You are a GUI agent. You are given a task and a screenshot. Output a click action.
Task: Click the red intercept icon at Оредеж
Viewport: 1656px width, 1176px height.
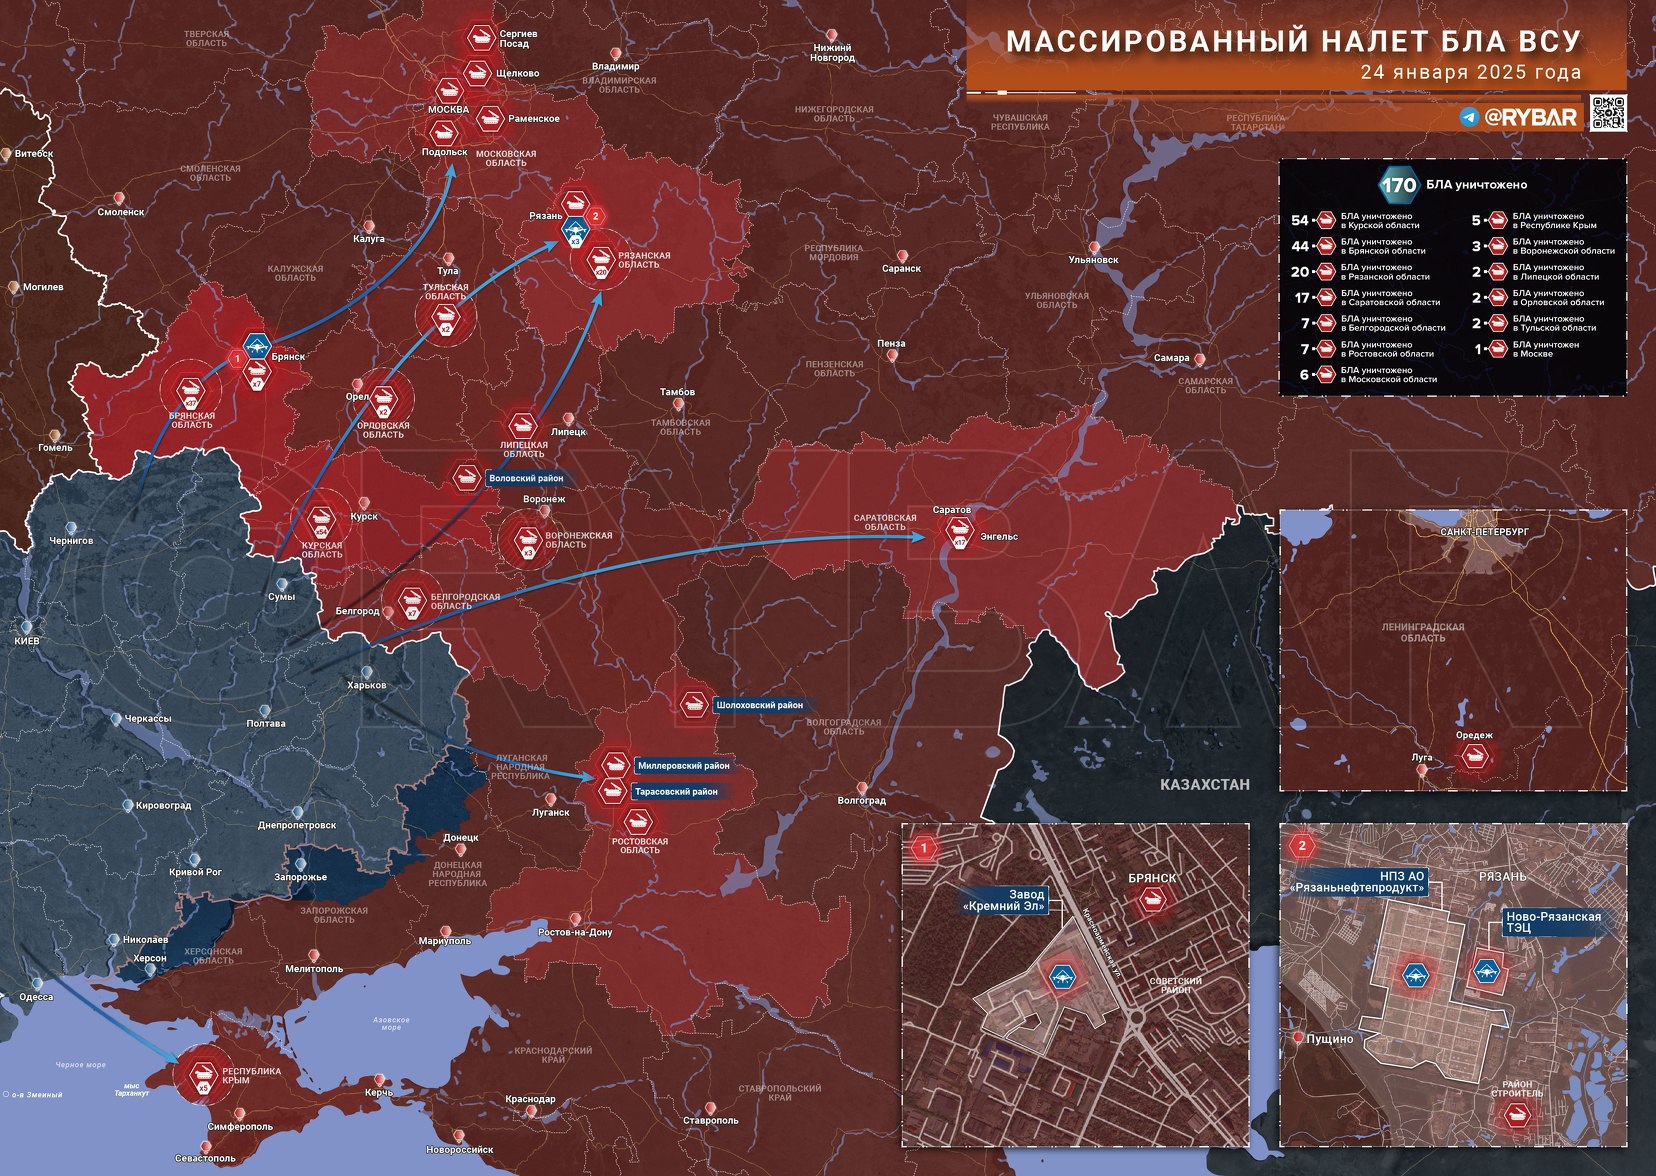1473,757
